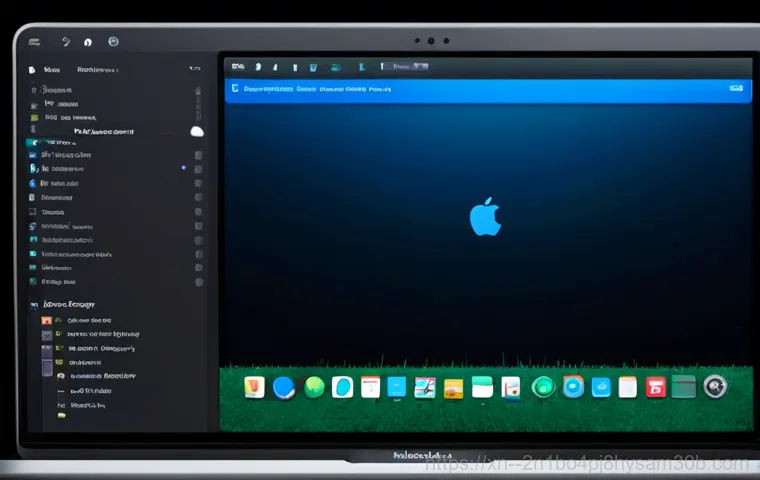This screenshot has height=480, width=760.
Task: Open the orange document icon at the dock's left end
Action: pyautogui.click(x=254, y=387)
